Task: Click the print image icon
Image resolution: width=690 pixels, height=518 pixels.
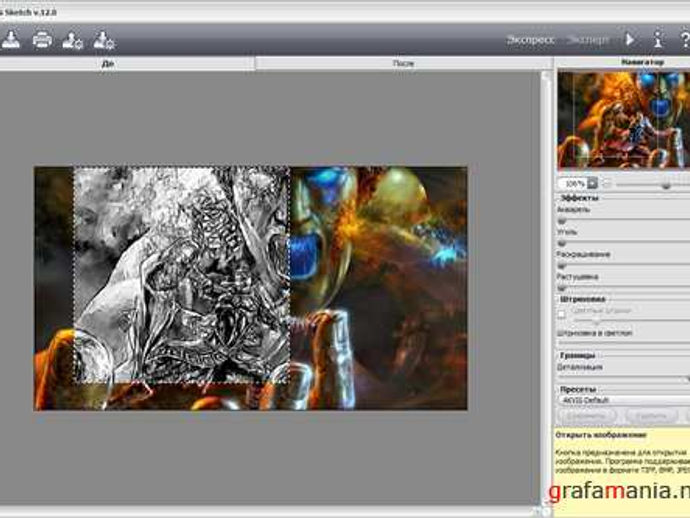Action: tap(42, 40)
